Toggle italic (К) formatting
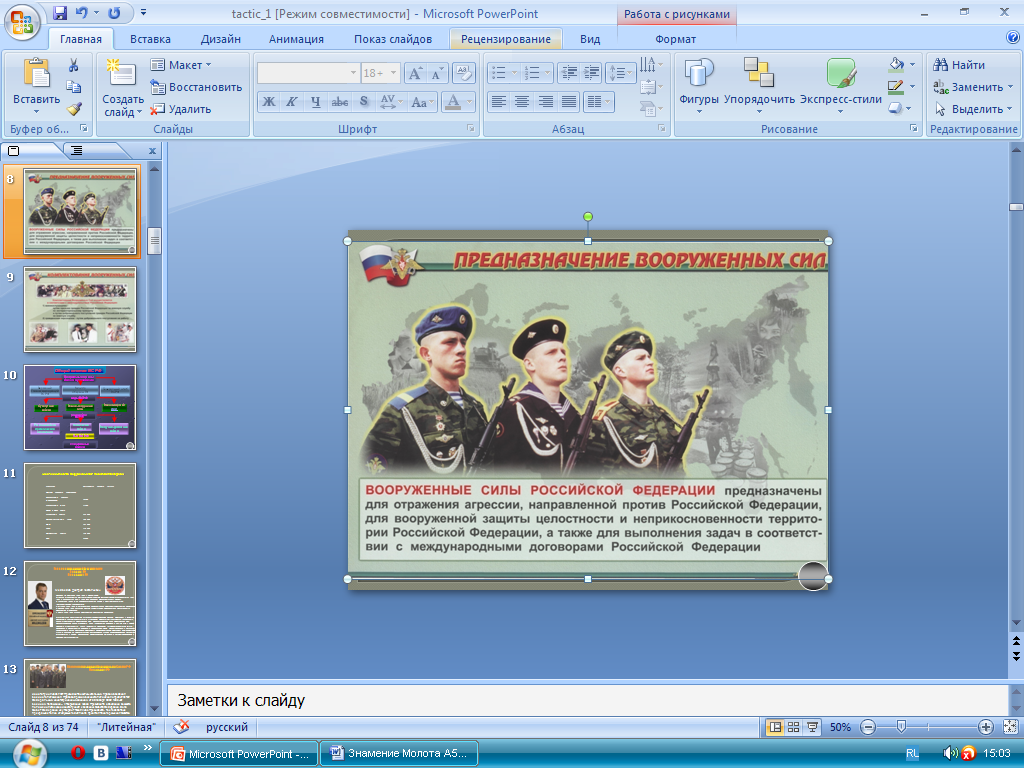Viewport: 1024px width, 768px height. tap(292, 101)
